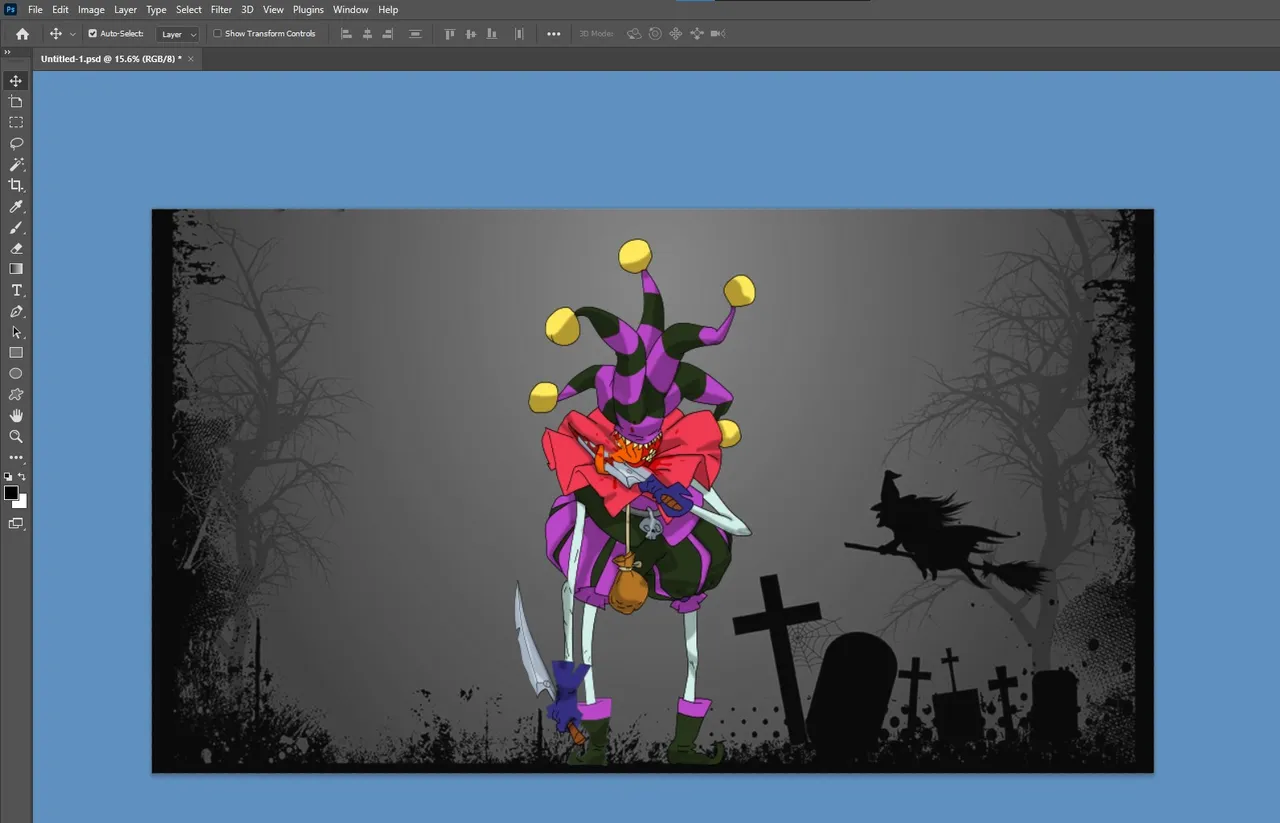Open the Image menu
Image resolution: width=1280 pixels, height=823 pixels.
point(91,10)
